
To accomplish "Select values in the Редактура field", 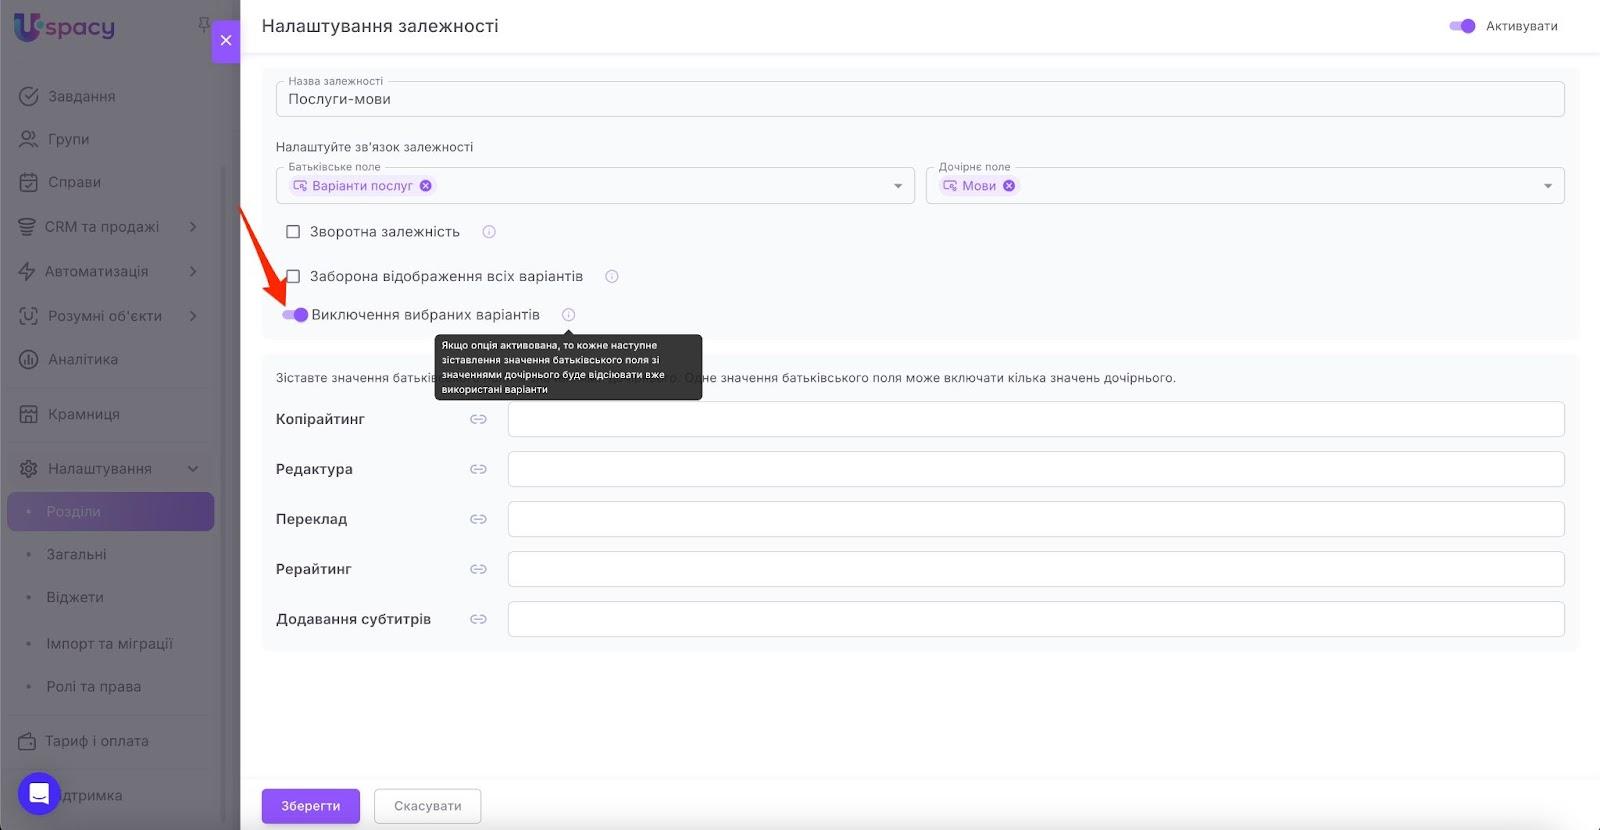I will pos(1036,469).
